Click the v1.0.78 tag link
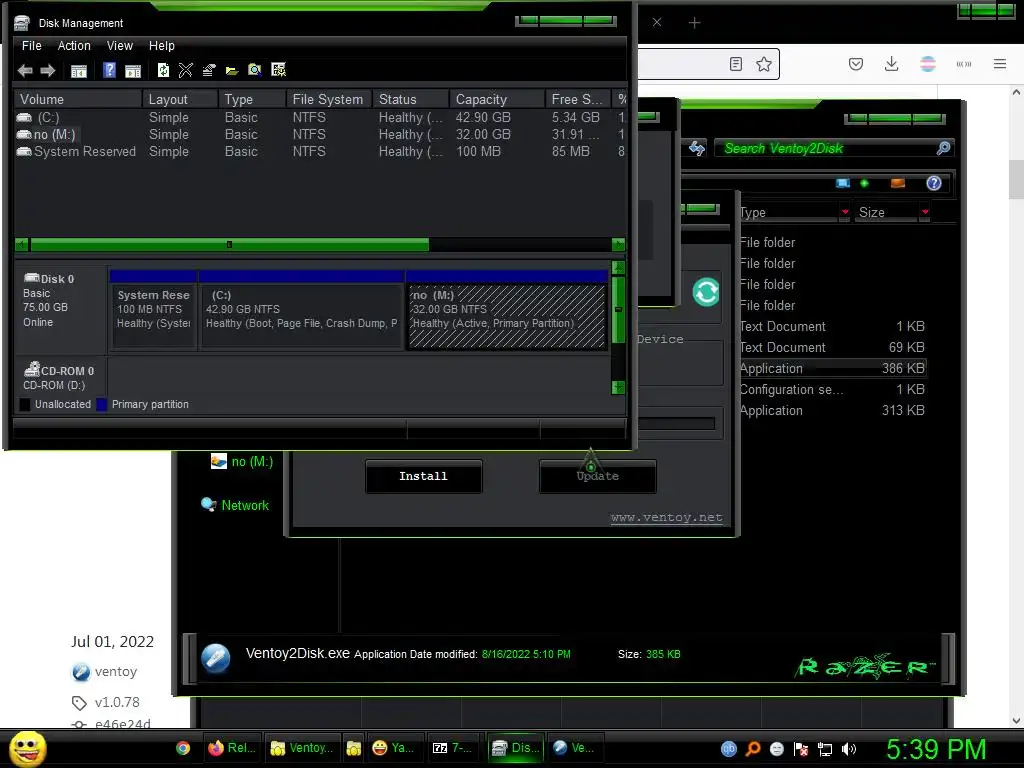1024x768 pixels. pyautogui.click(x=117, y=702)
